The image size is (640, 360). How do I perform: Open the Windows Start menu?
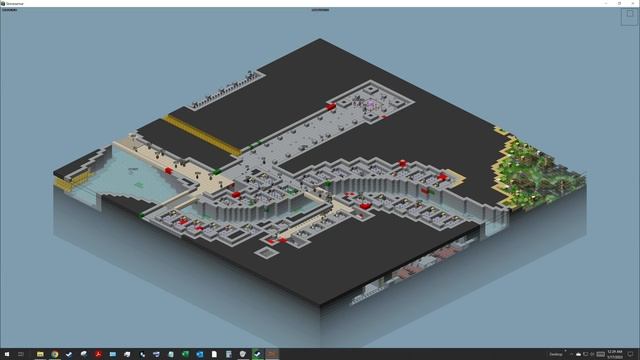click(x=7, y=354)
